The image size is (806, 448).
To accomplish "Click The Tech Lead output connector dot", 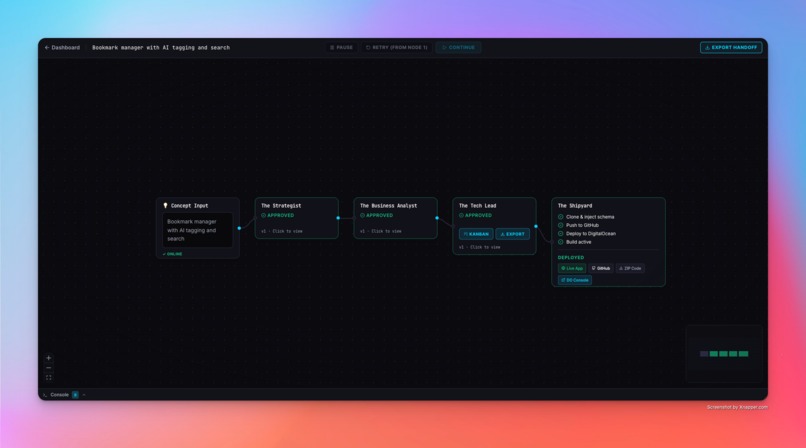I will click(x=536, y=226).
